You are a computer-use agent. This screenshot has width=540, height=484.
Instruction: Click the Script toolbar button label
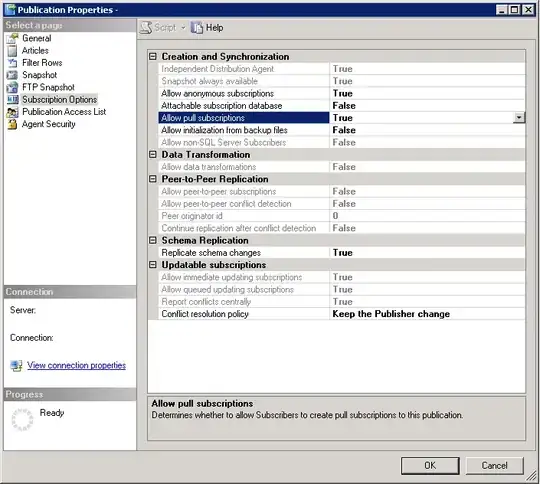click(165, 28)
